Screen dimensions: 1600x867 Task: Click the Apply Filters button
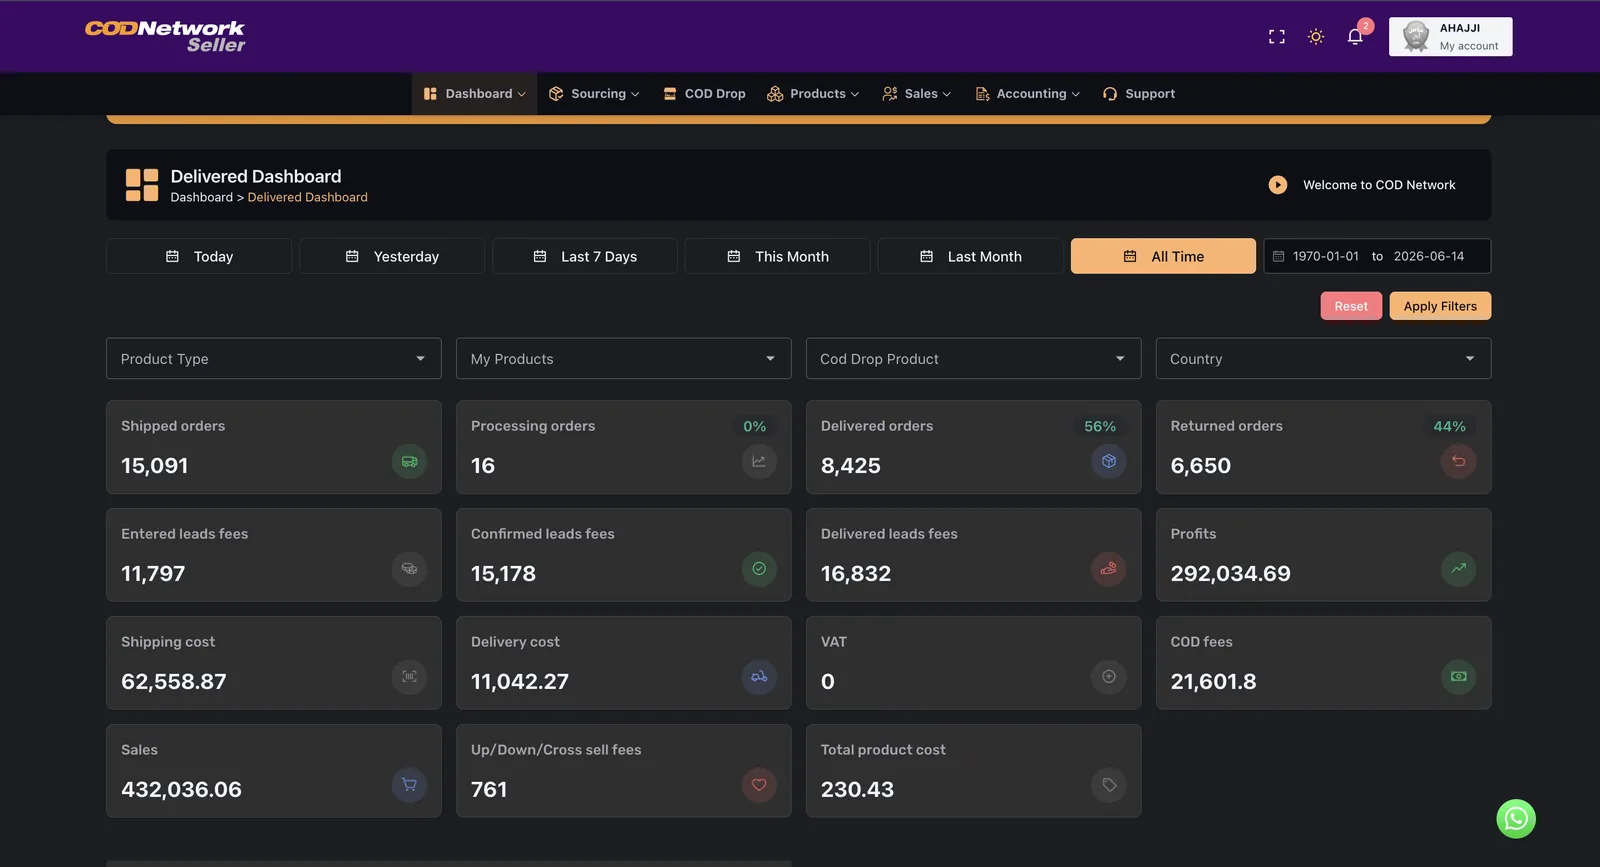coord(1440,306)
